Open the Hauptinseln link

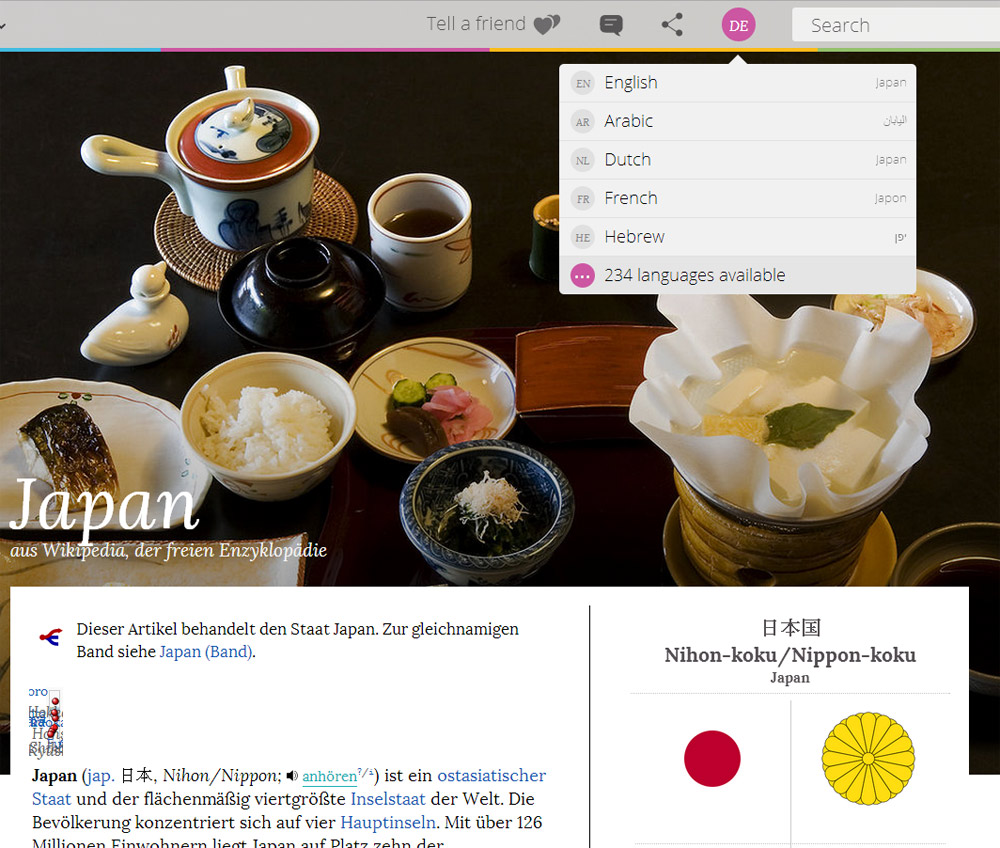[388, 822]
